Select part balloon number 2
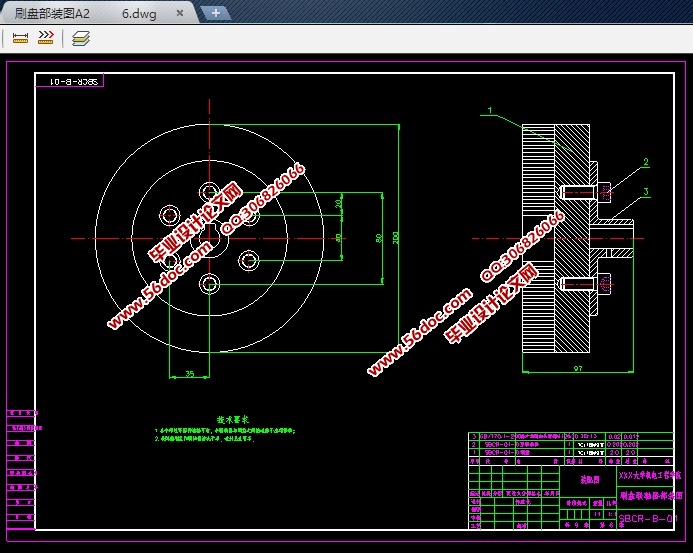This screenshot has height=553, width=693. pos(645,162)
